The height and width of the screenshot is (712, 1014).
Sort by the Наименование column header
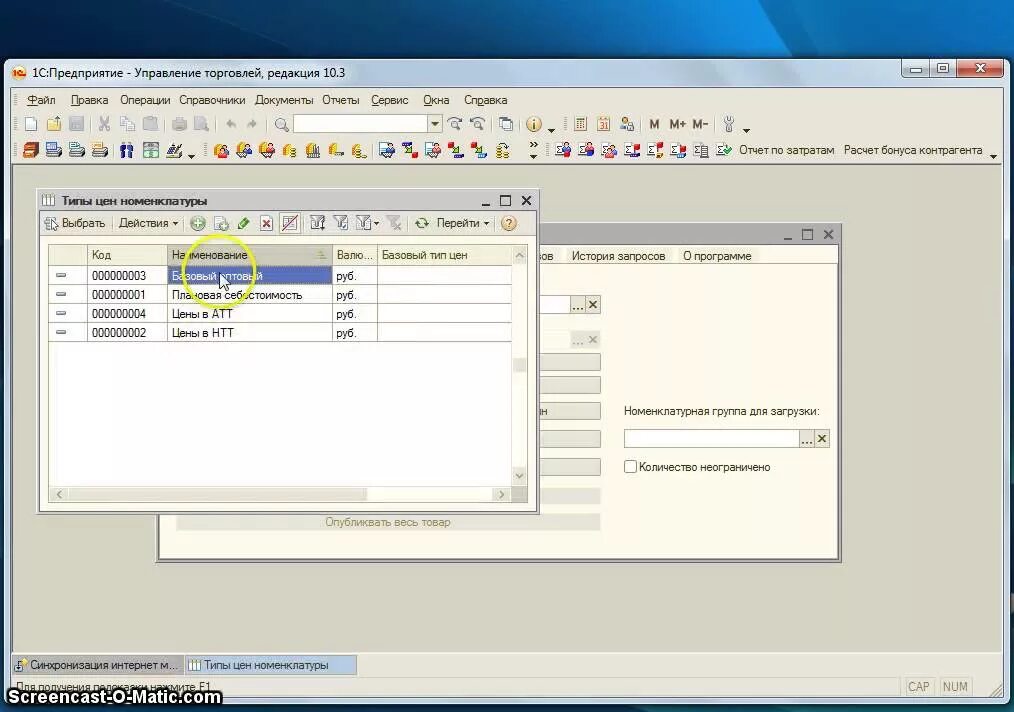click(250, 255)
